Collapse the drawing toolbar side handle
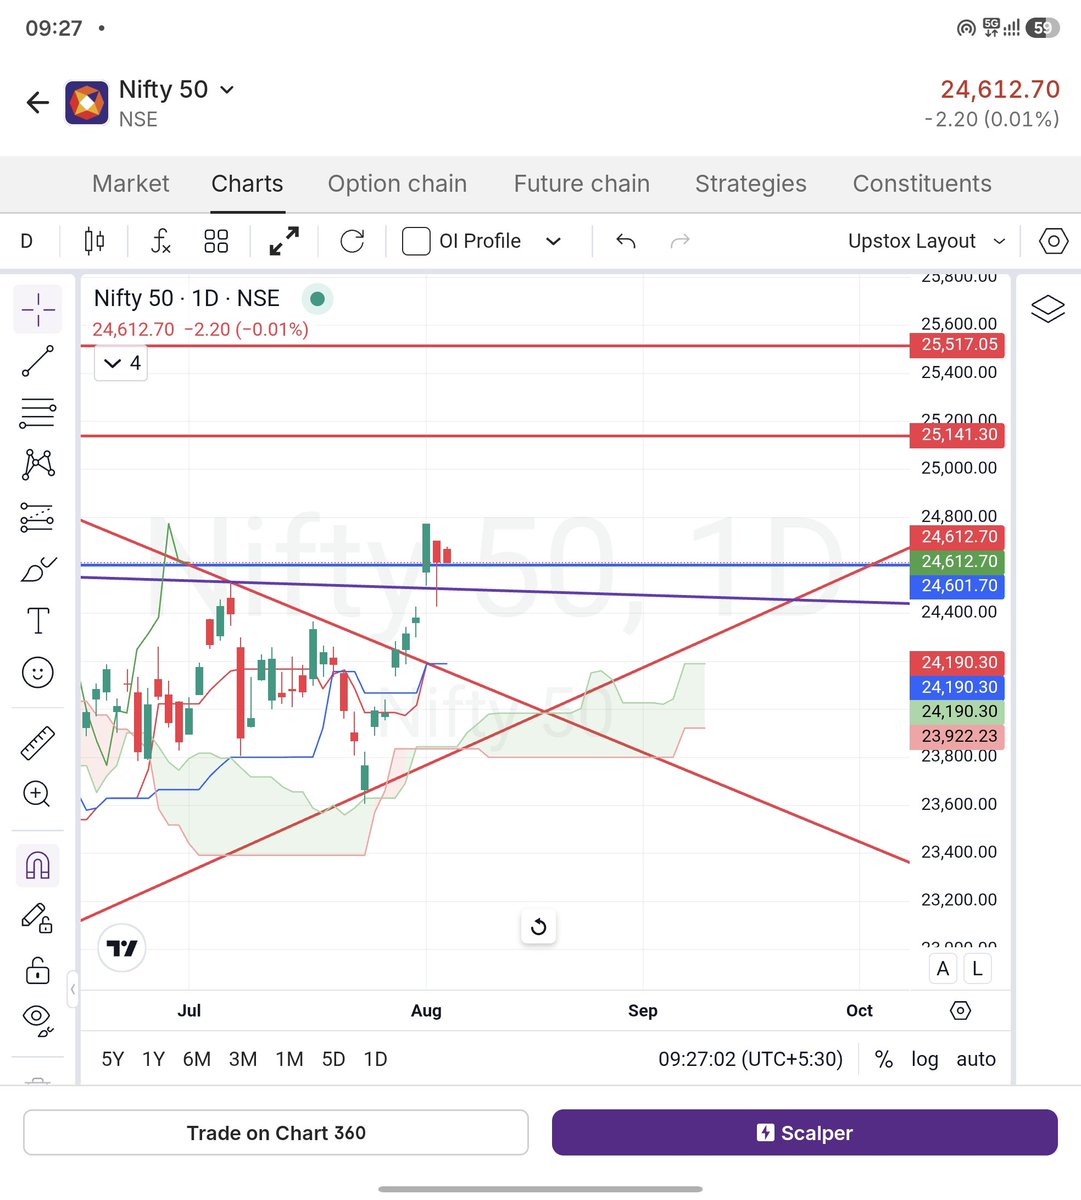This screenshot has width=1081, height=1200. (x=73, y=989)
